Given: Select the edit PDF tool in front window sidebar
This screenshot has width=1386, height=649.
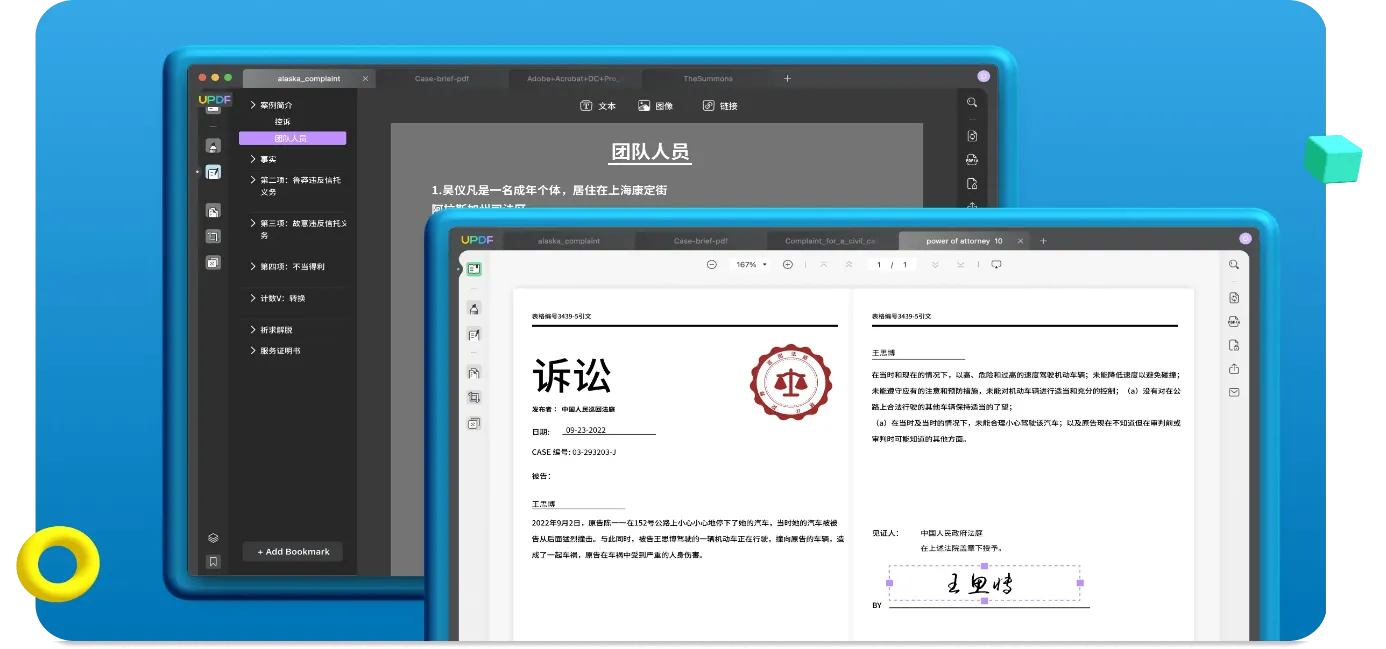Looking at the screenshot, I should tap(474, 334).
